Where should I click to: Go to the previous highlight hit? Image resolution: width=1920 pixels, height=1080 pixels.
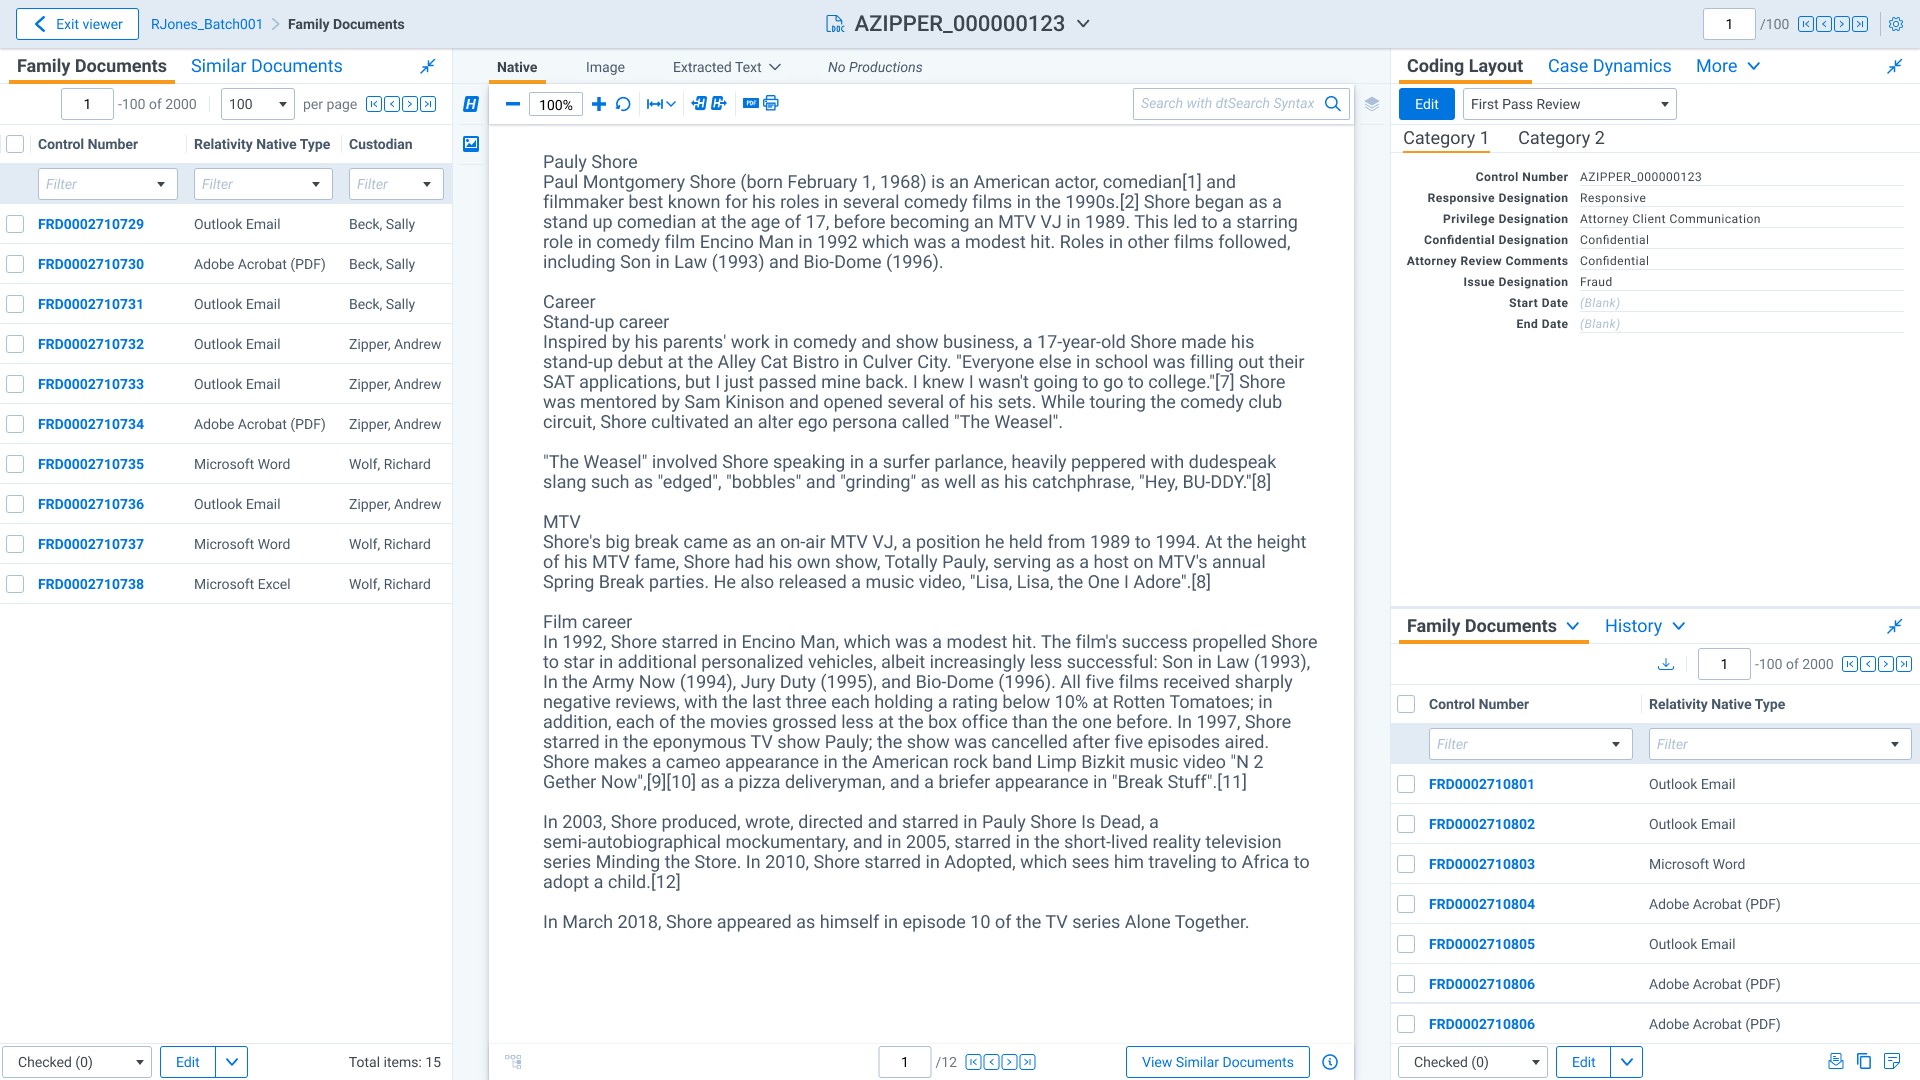click(x=699, y=104)
